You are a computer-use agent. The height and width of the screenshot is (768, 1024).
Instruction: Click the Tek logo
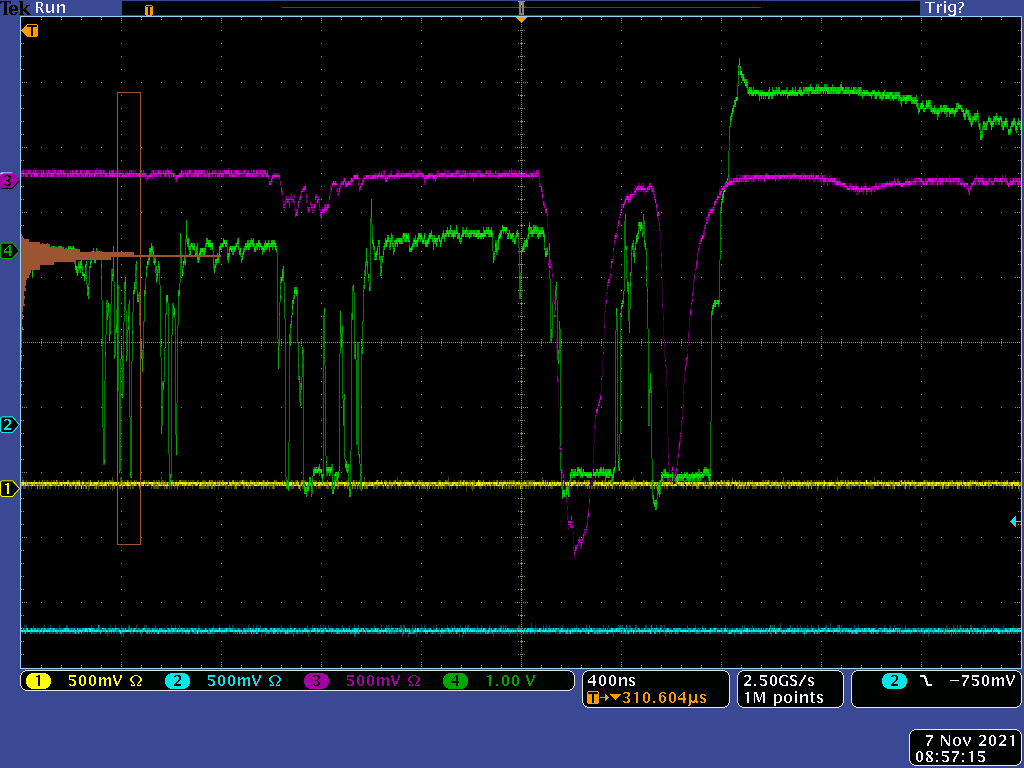click(x=15, y=8)
